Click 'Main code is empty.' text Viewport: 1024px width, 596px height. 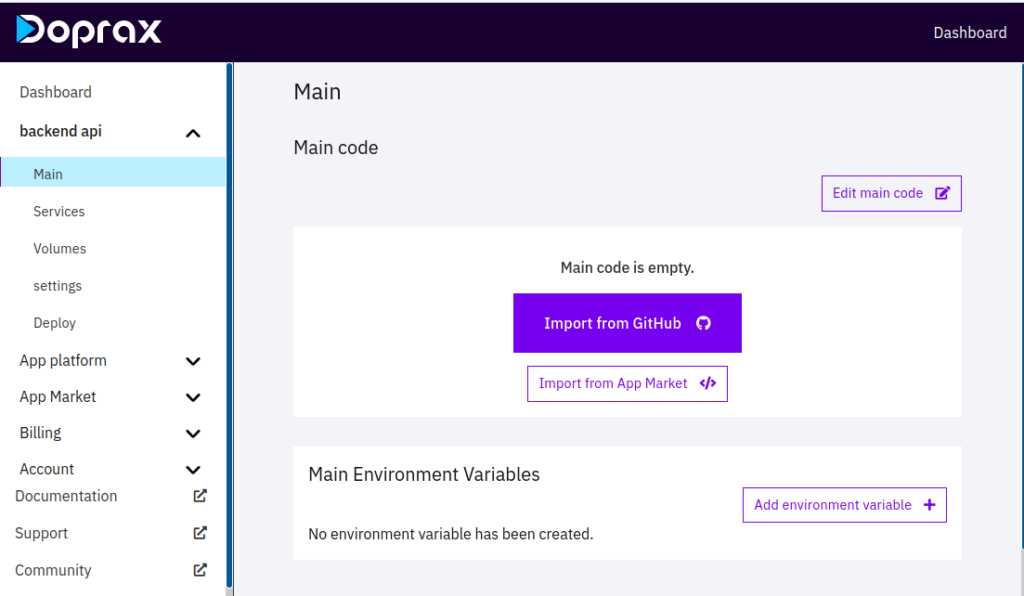click(627, 268)
